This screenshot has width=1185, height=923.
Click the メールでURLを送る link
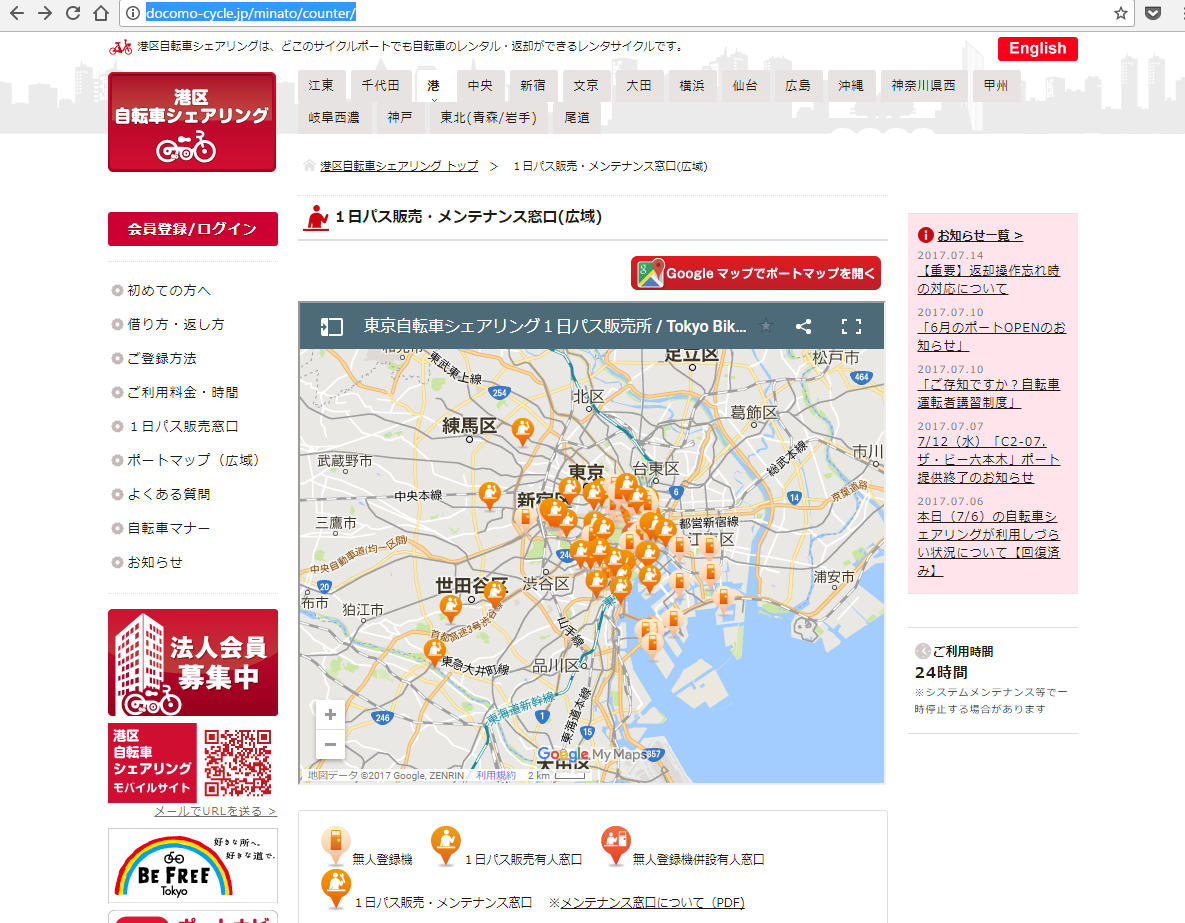215,811
